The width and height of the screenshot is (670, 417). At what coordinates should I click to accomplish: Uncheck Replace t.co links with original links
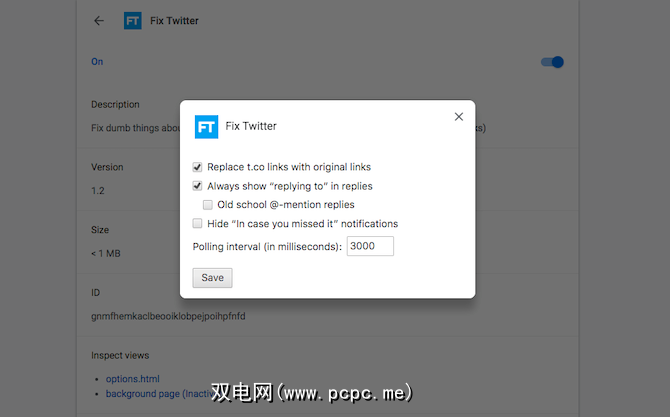click(197, 167)
